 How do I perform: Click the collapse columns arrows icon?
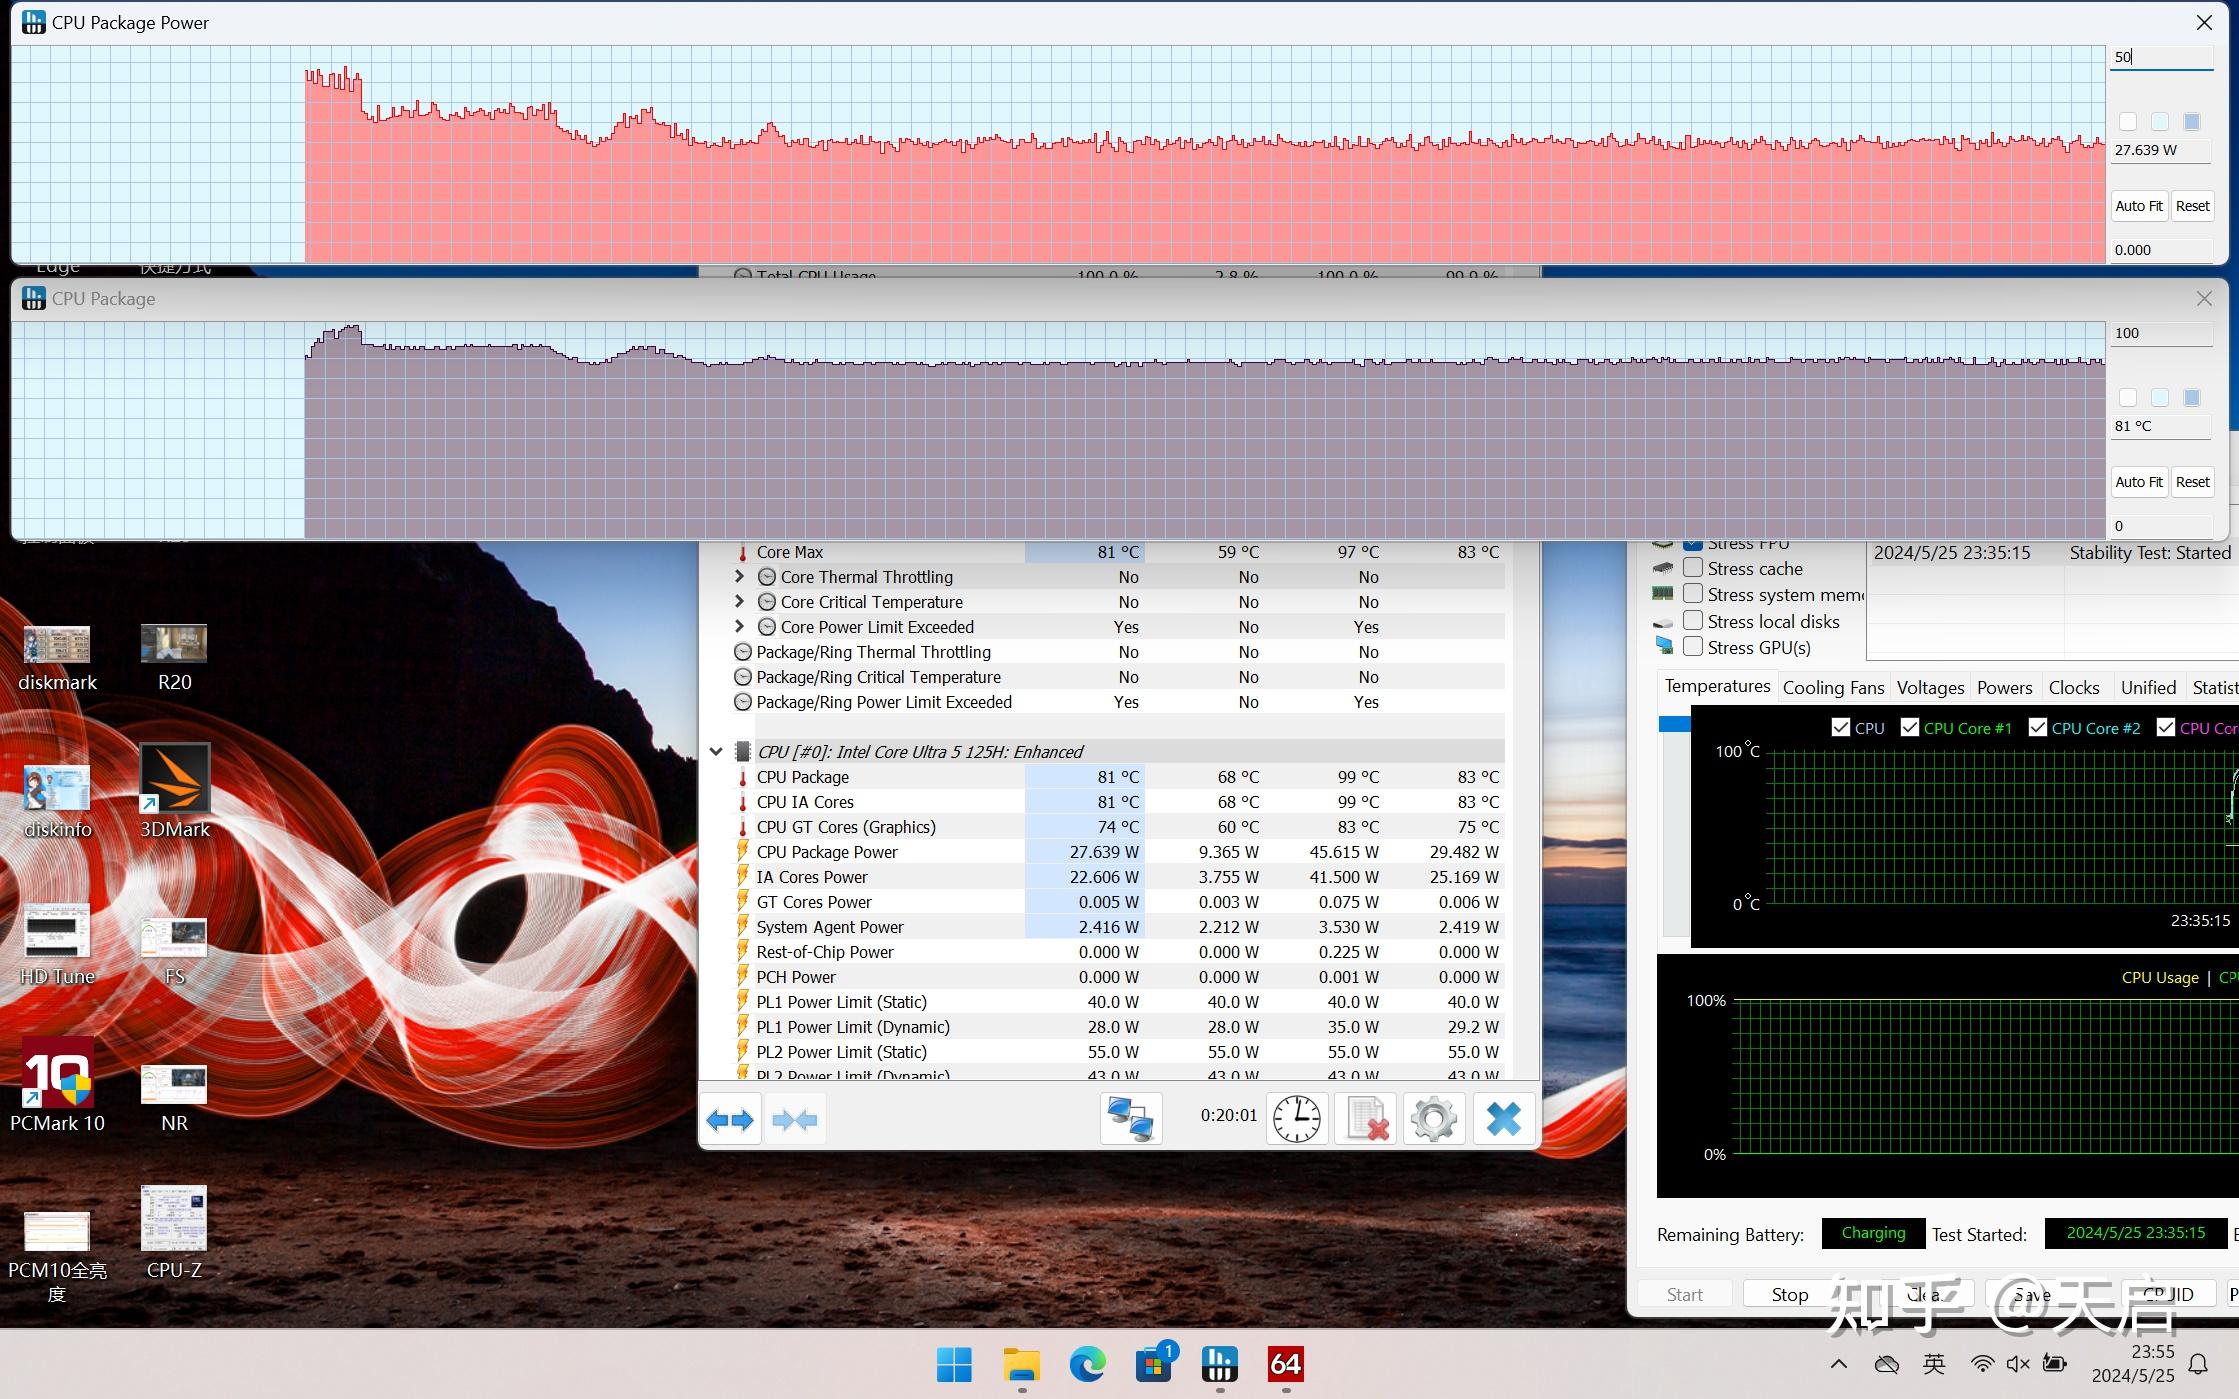click(x=795, y=1119)
